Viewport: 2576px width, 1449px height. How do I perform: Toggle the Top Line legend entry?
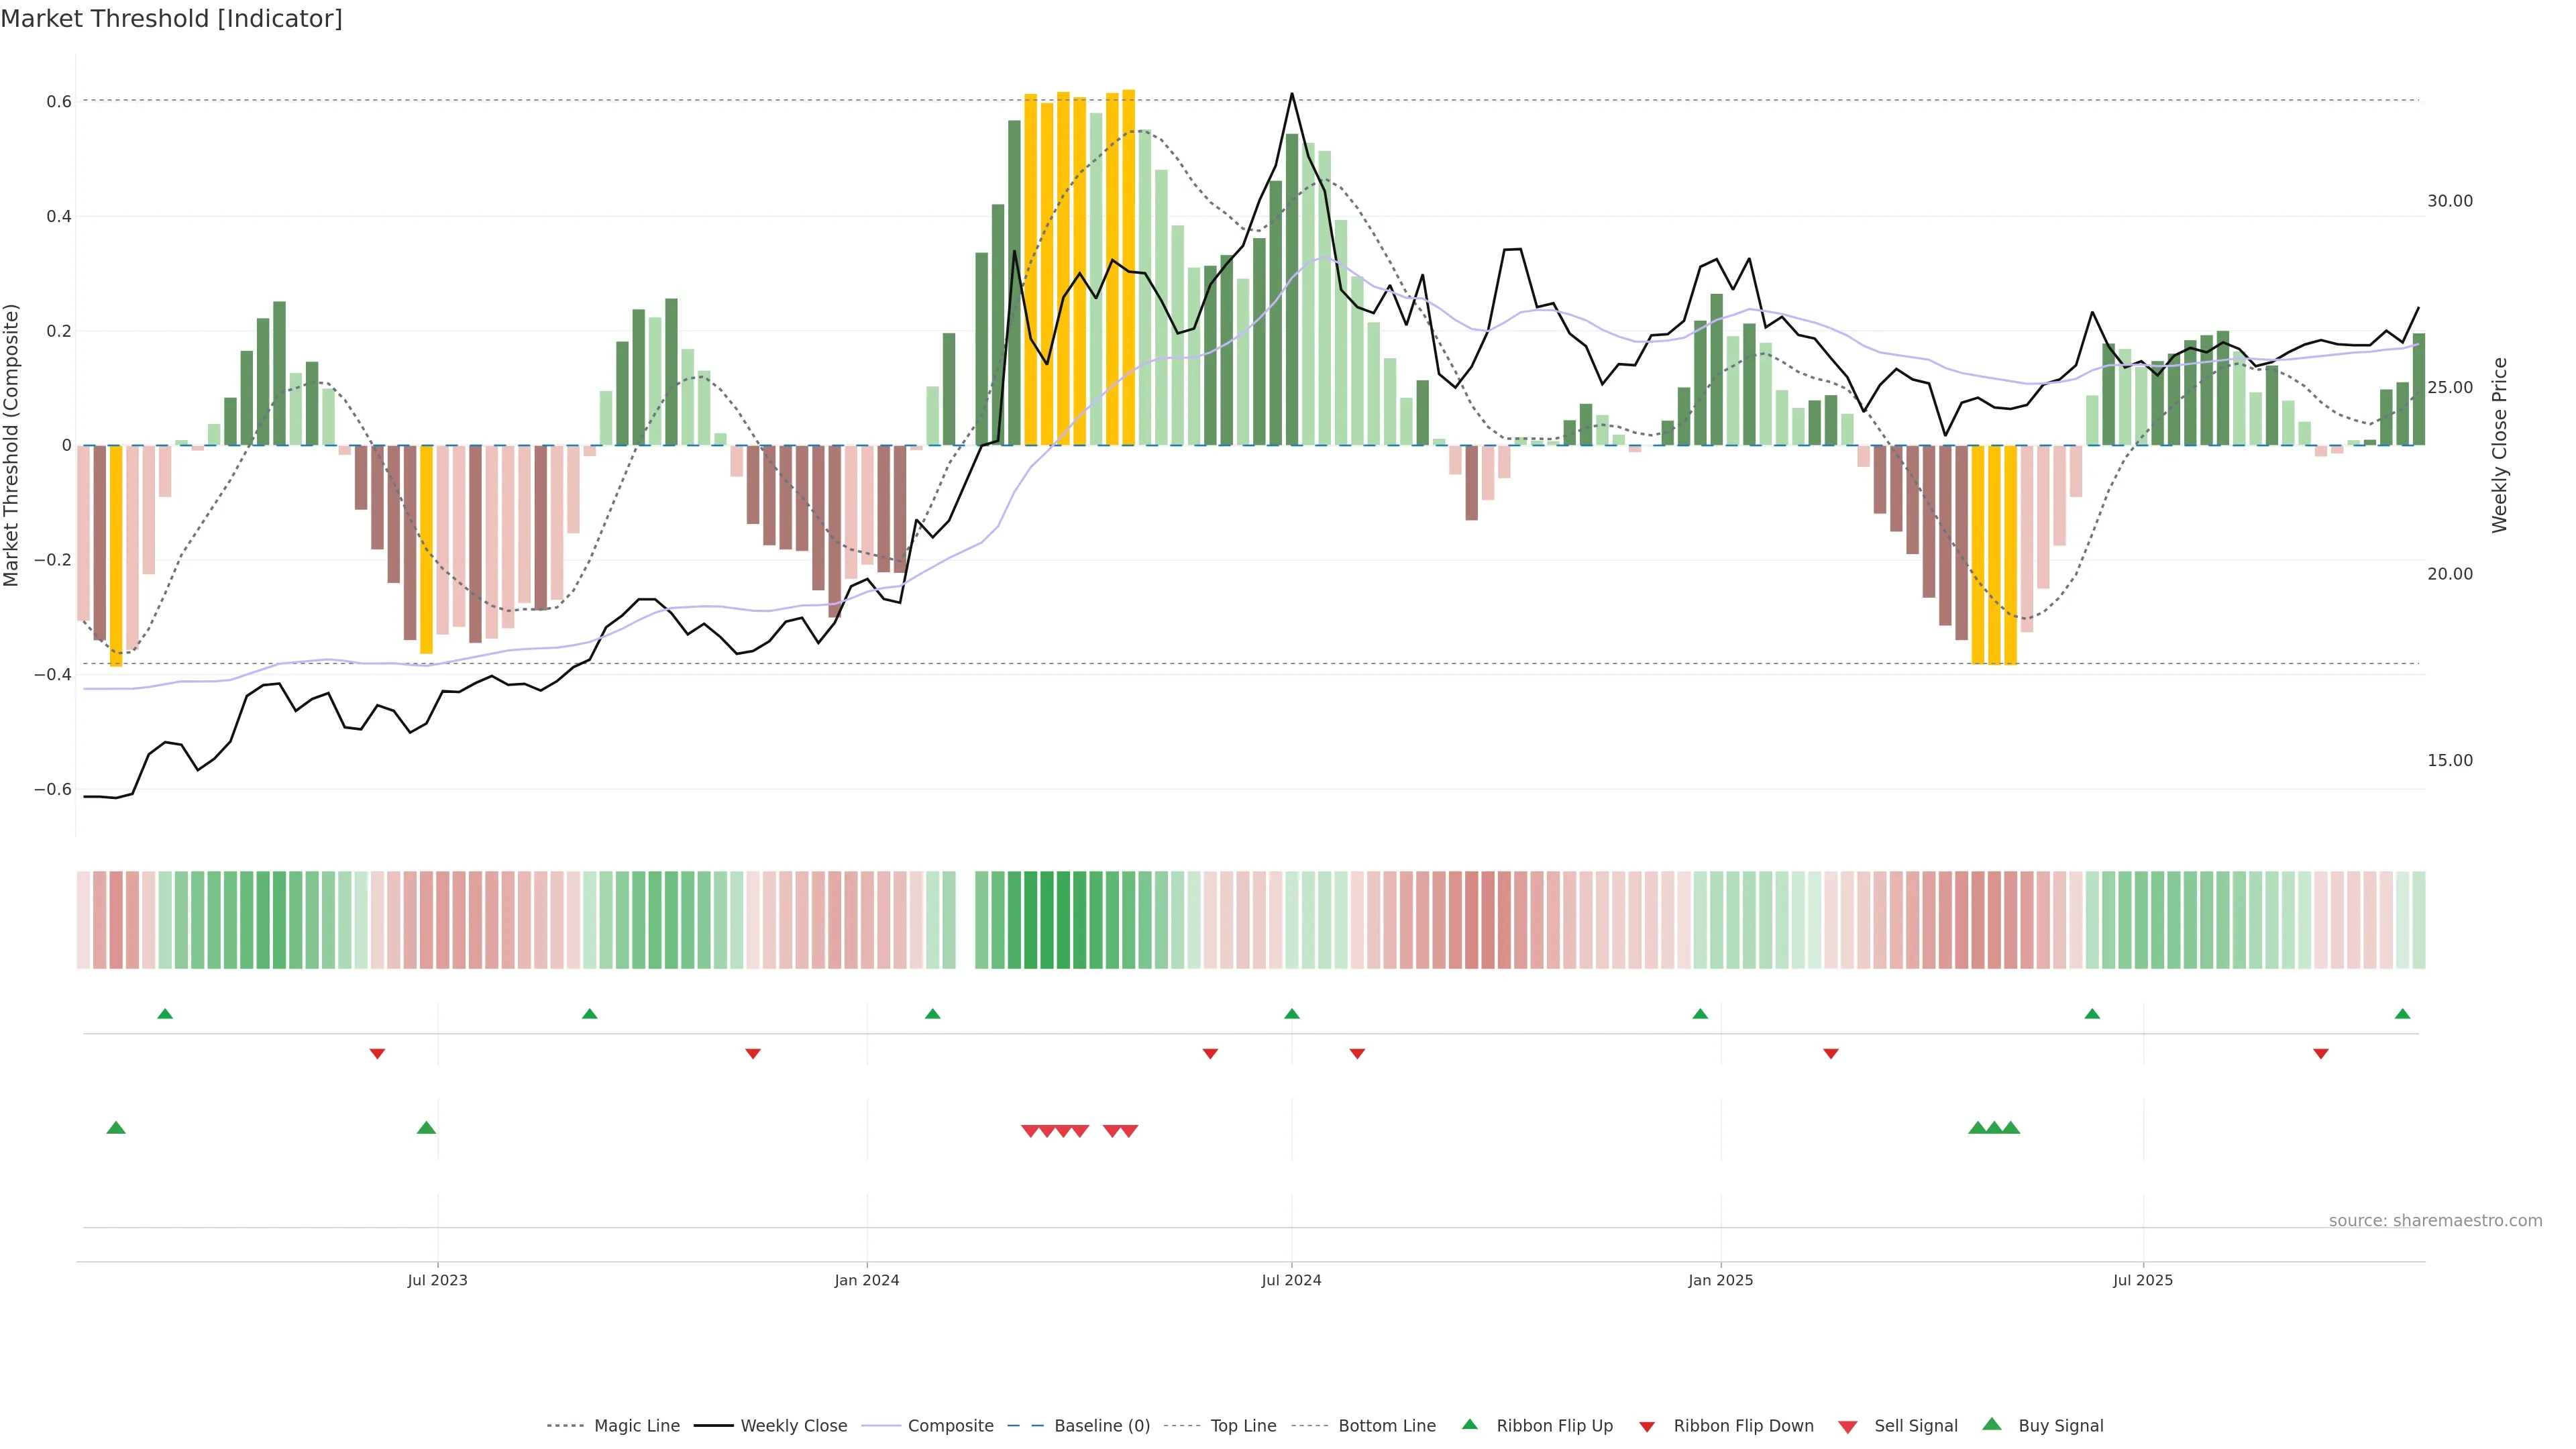1243,1426
